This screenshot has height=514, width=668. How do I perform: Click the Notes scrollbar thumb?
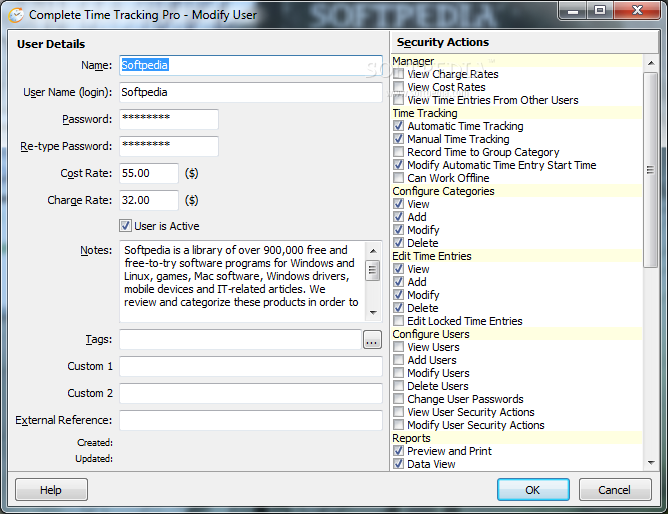[373, 270]
